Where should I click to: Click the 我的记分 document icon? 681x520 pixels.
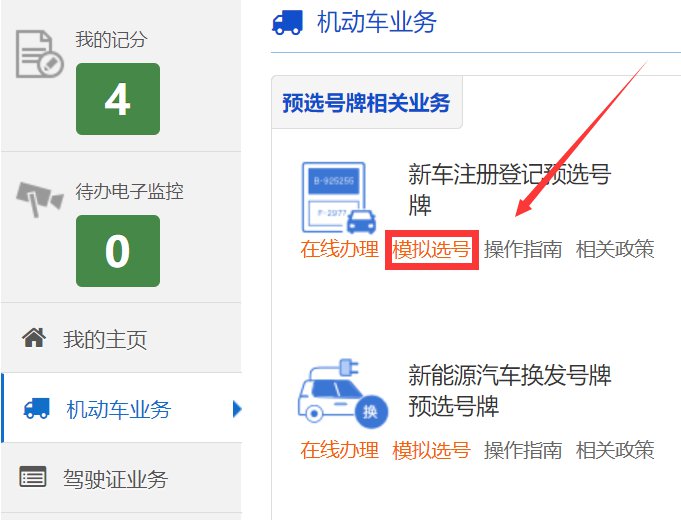[x=40, y=54]
